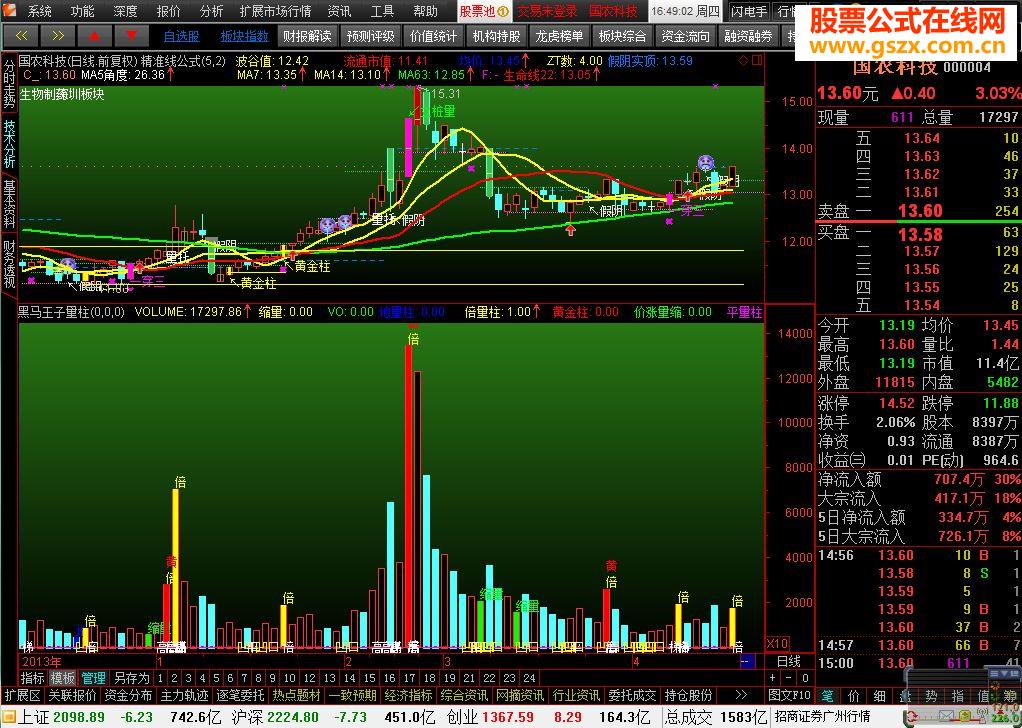Open the 工具 menu
The height and width of the screenshot is (728, 1022).
click(x=382, y=11)
